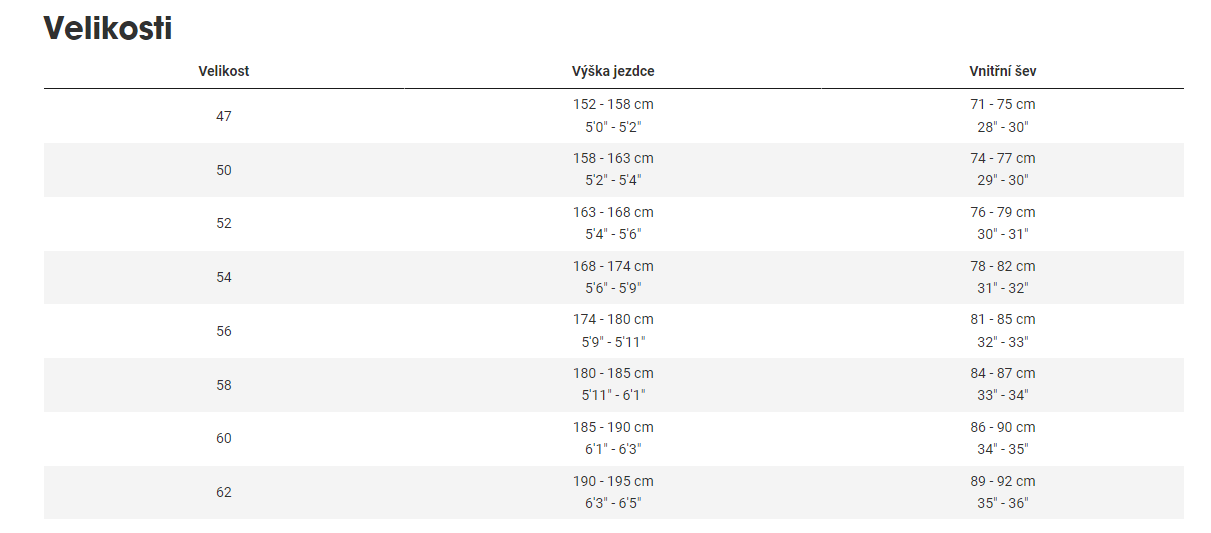Select size 47 cell

click(223, 116)
